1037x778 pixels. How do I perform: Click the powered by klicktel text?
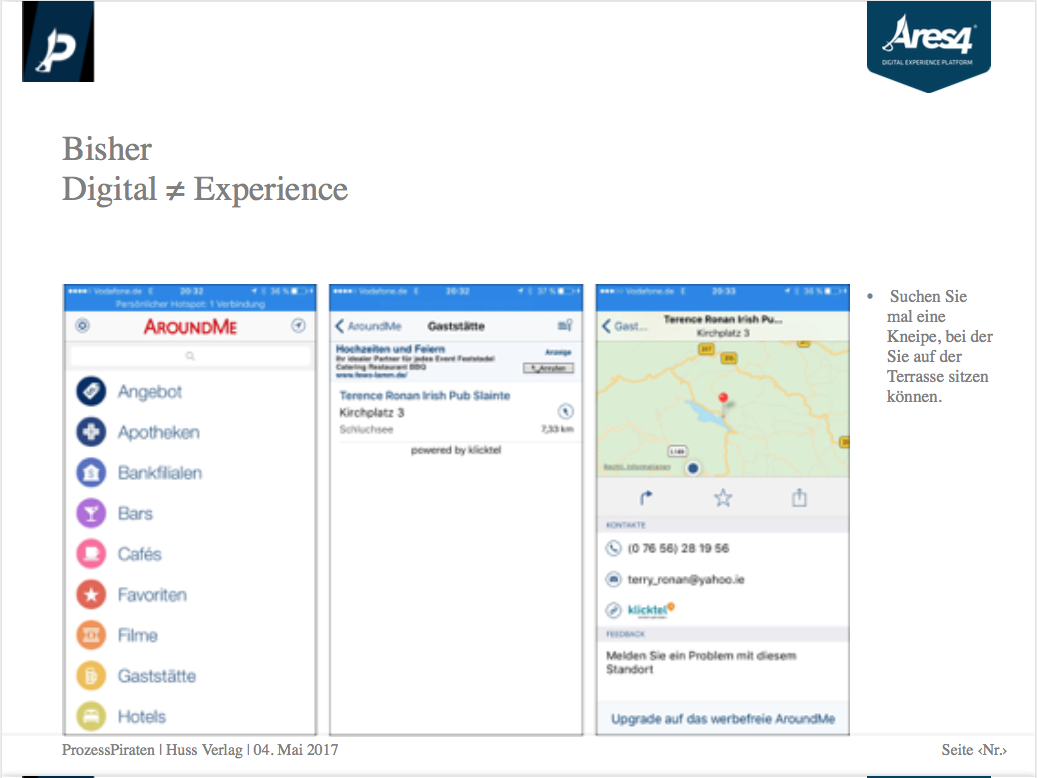coord(456,450)
